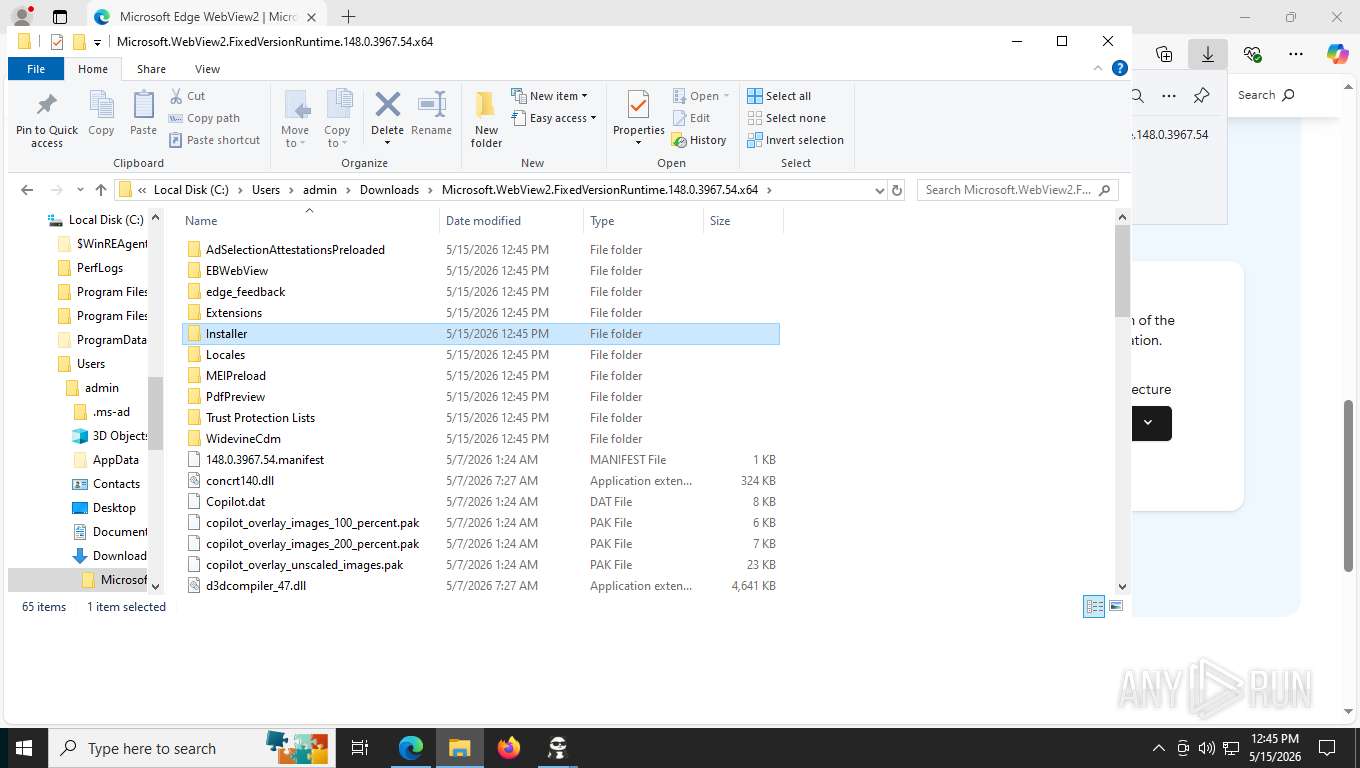The image size is (1360, 768).
Task: Click Invert selection in ribbon
Action: pos(795,140)
